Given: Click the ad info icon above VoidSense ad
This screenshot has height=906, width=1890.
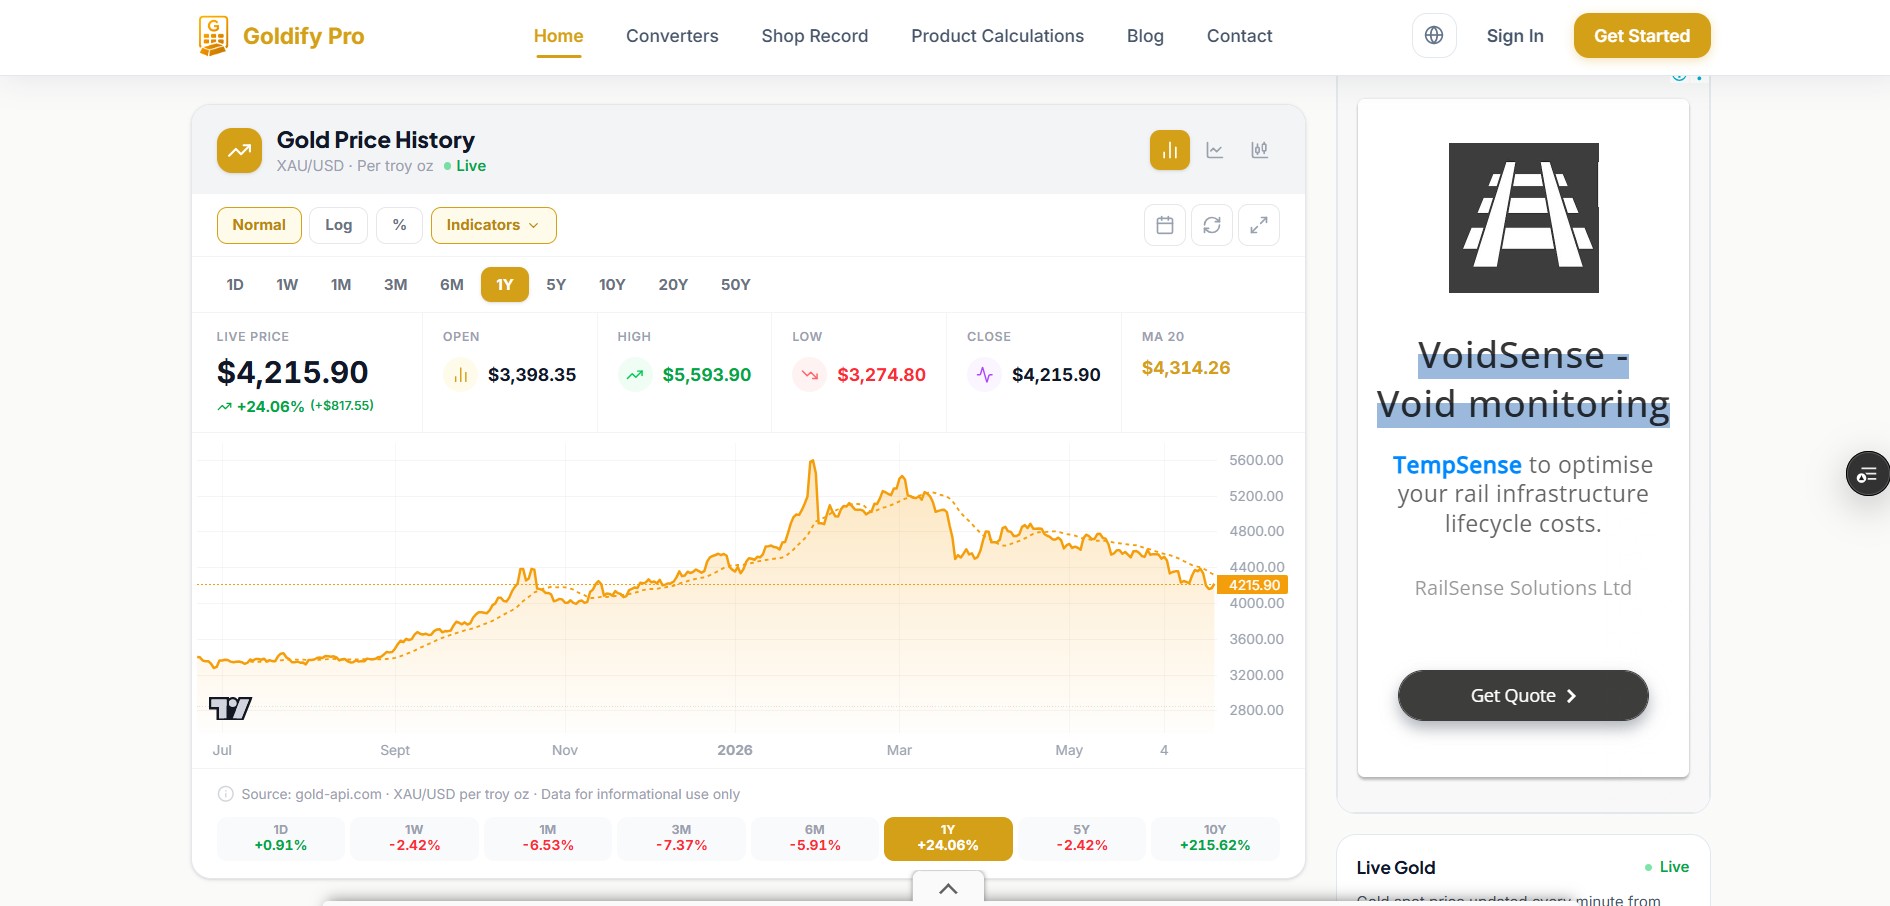Looking at the screenshot, I should 1679,76.
